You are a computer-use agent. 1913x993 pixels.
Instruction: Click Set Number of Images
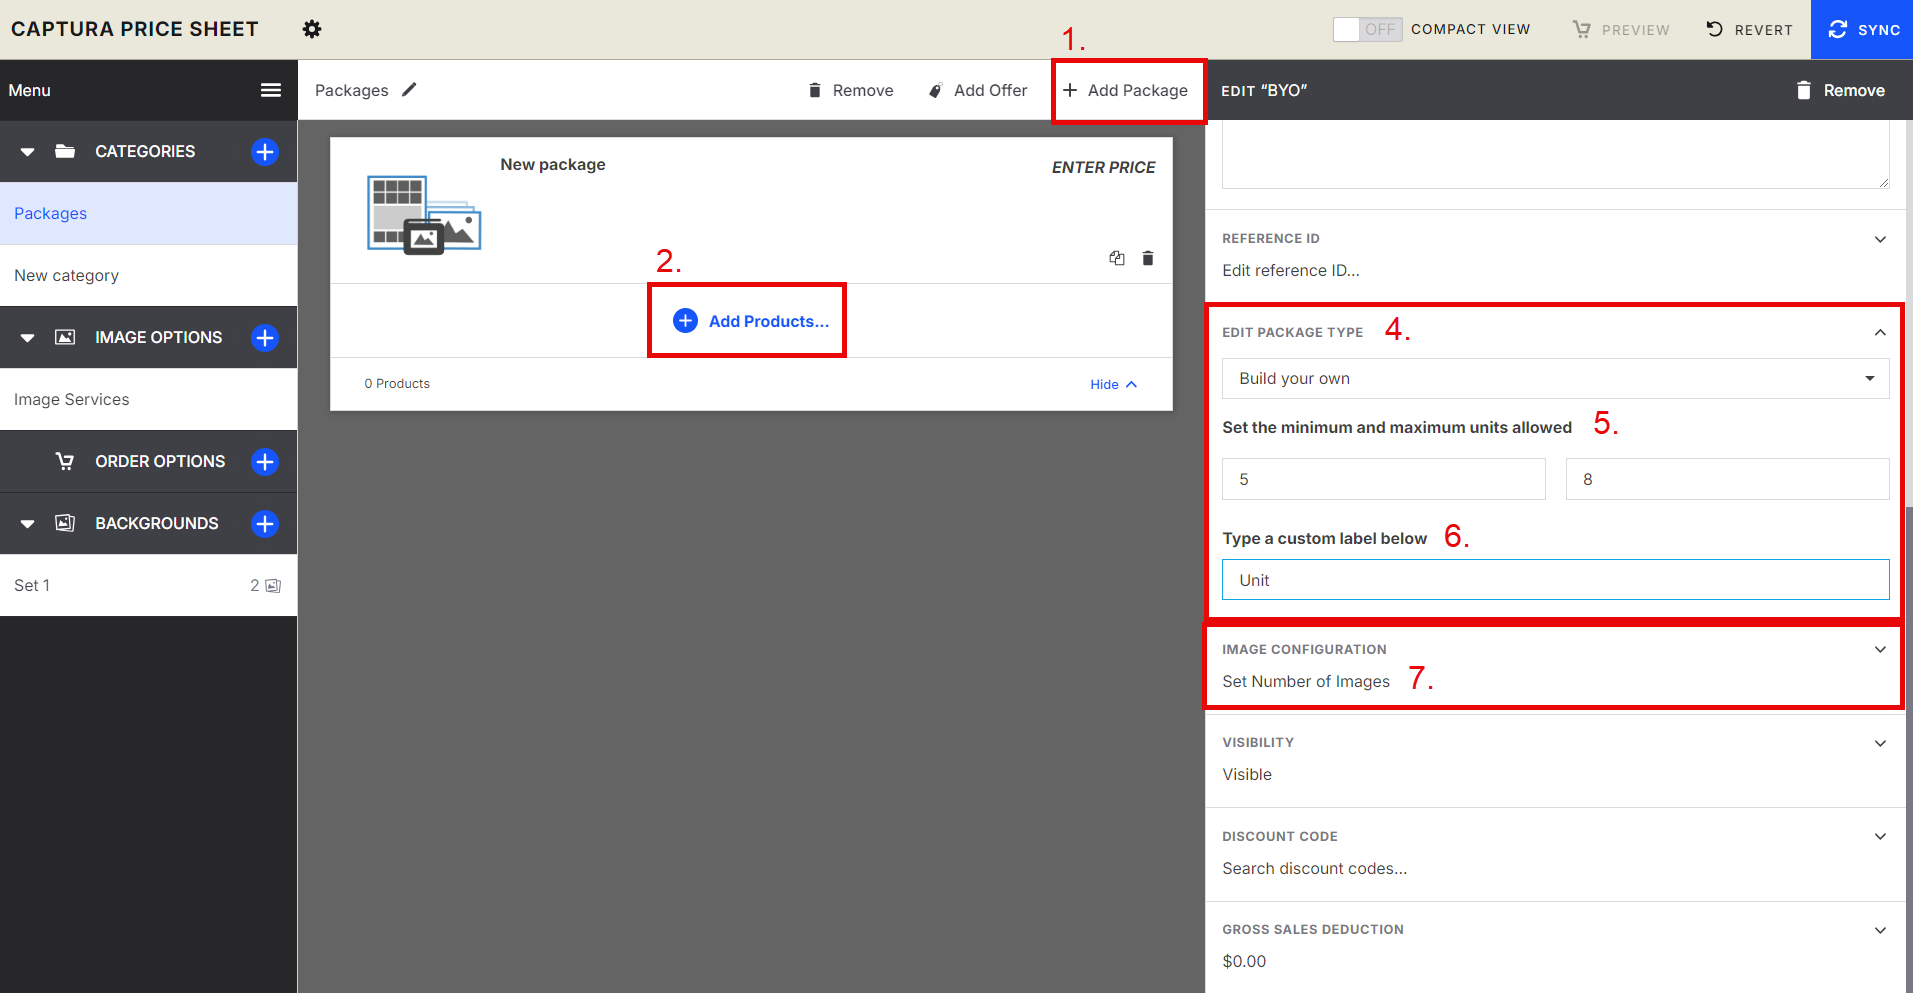[1306, 681]
